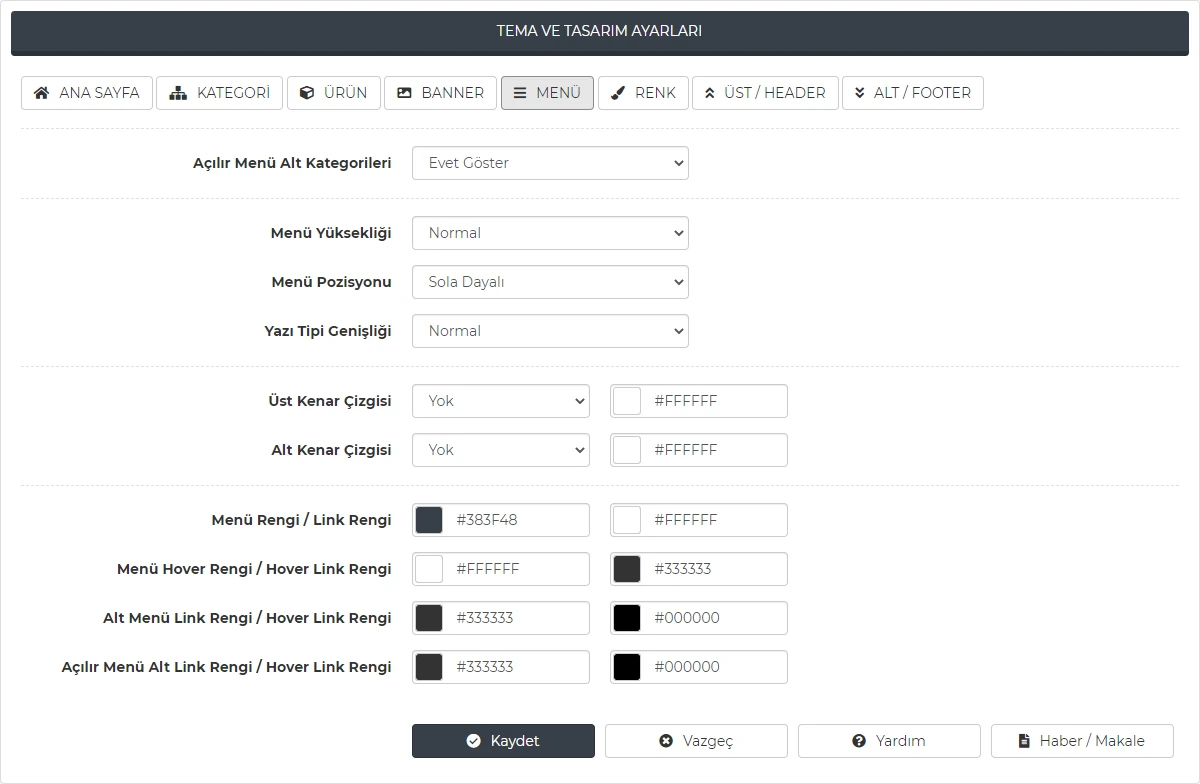The image size is (1200, 784).
Task: Open the Menü Pozisyonu dropdown
Action: click(550, 282)
